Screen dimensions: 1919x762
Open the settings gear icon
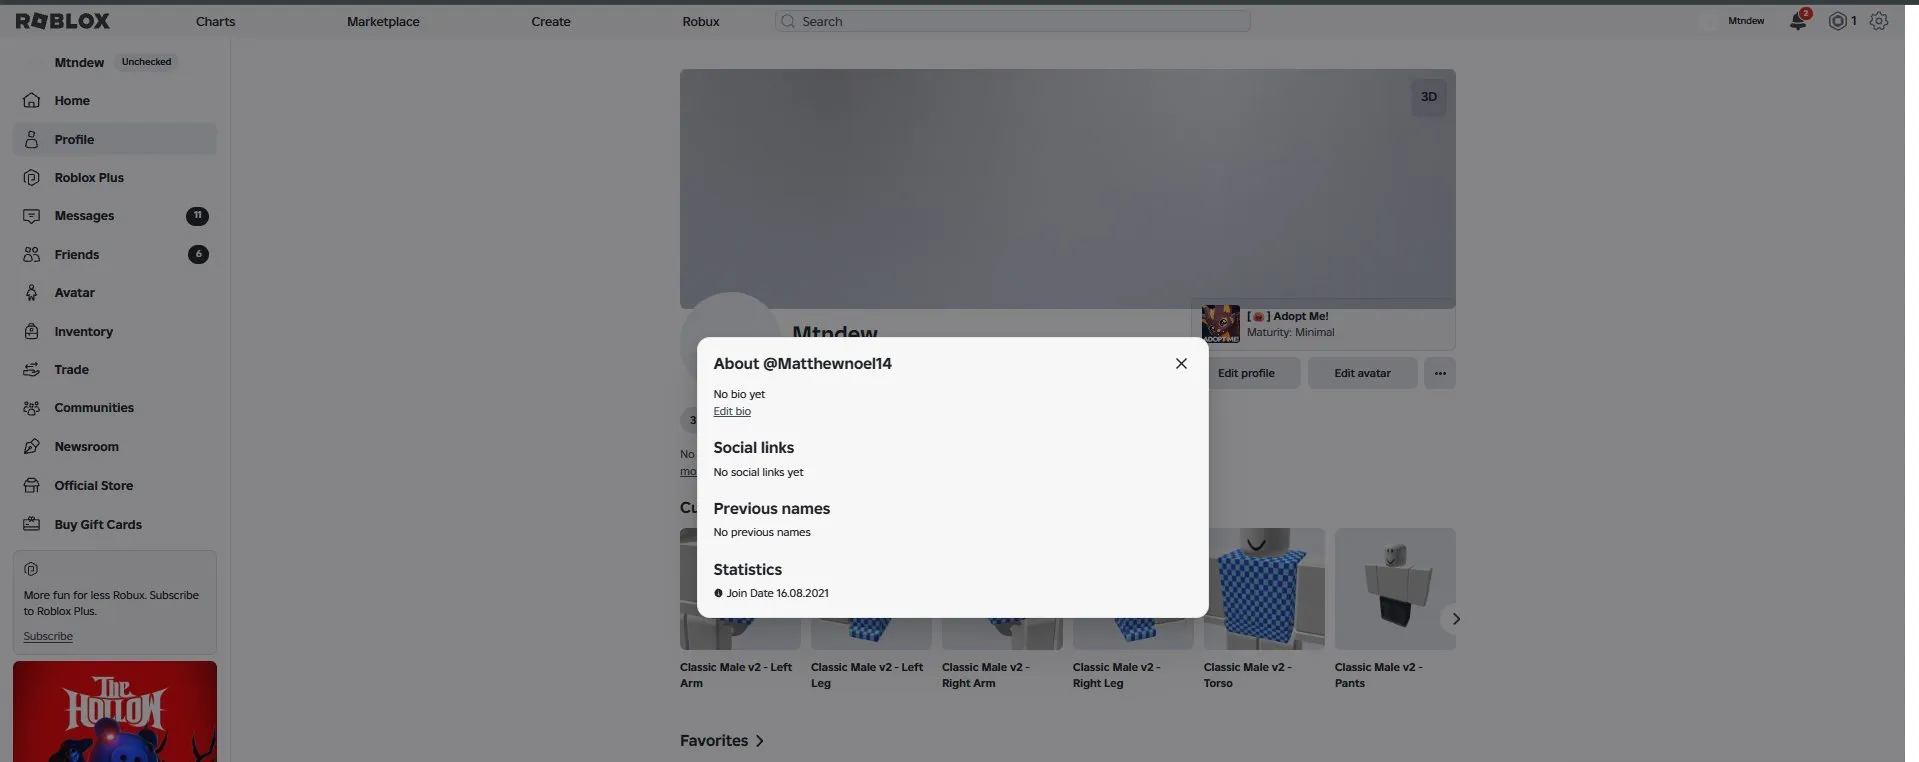(x=1879, y=21)
